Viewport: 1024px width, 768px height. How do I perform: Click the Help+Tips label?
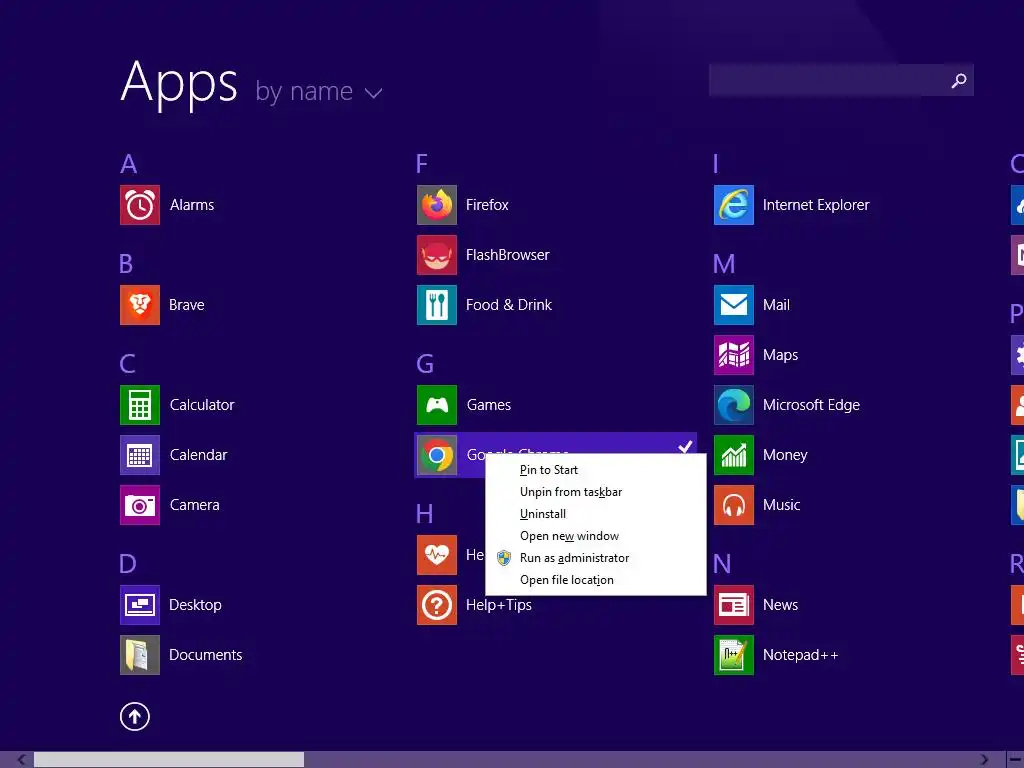click(x=499, y=605)
